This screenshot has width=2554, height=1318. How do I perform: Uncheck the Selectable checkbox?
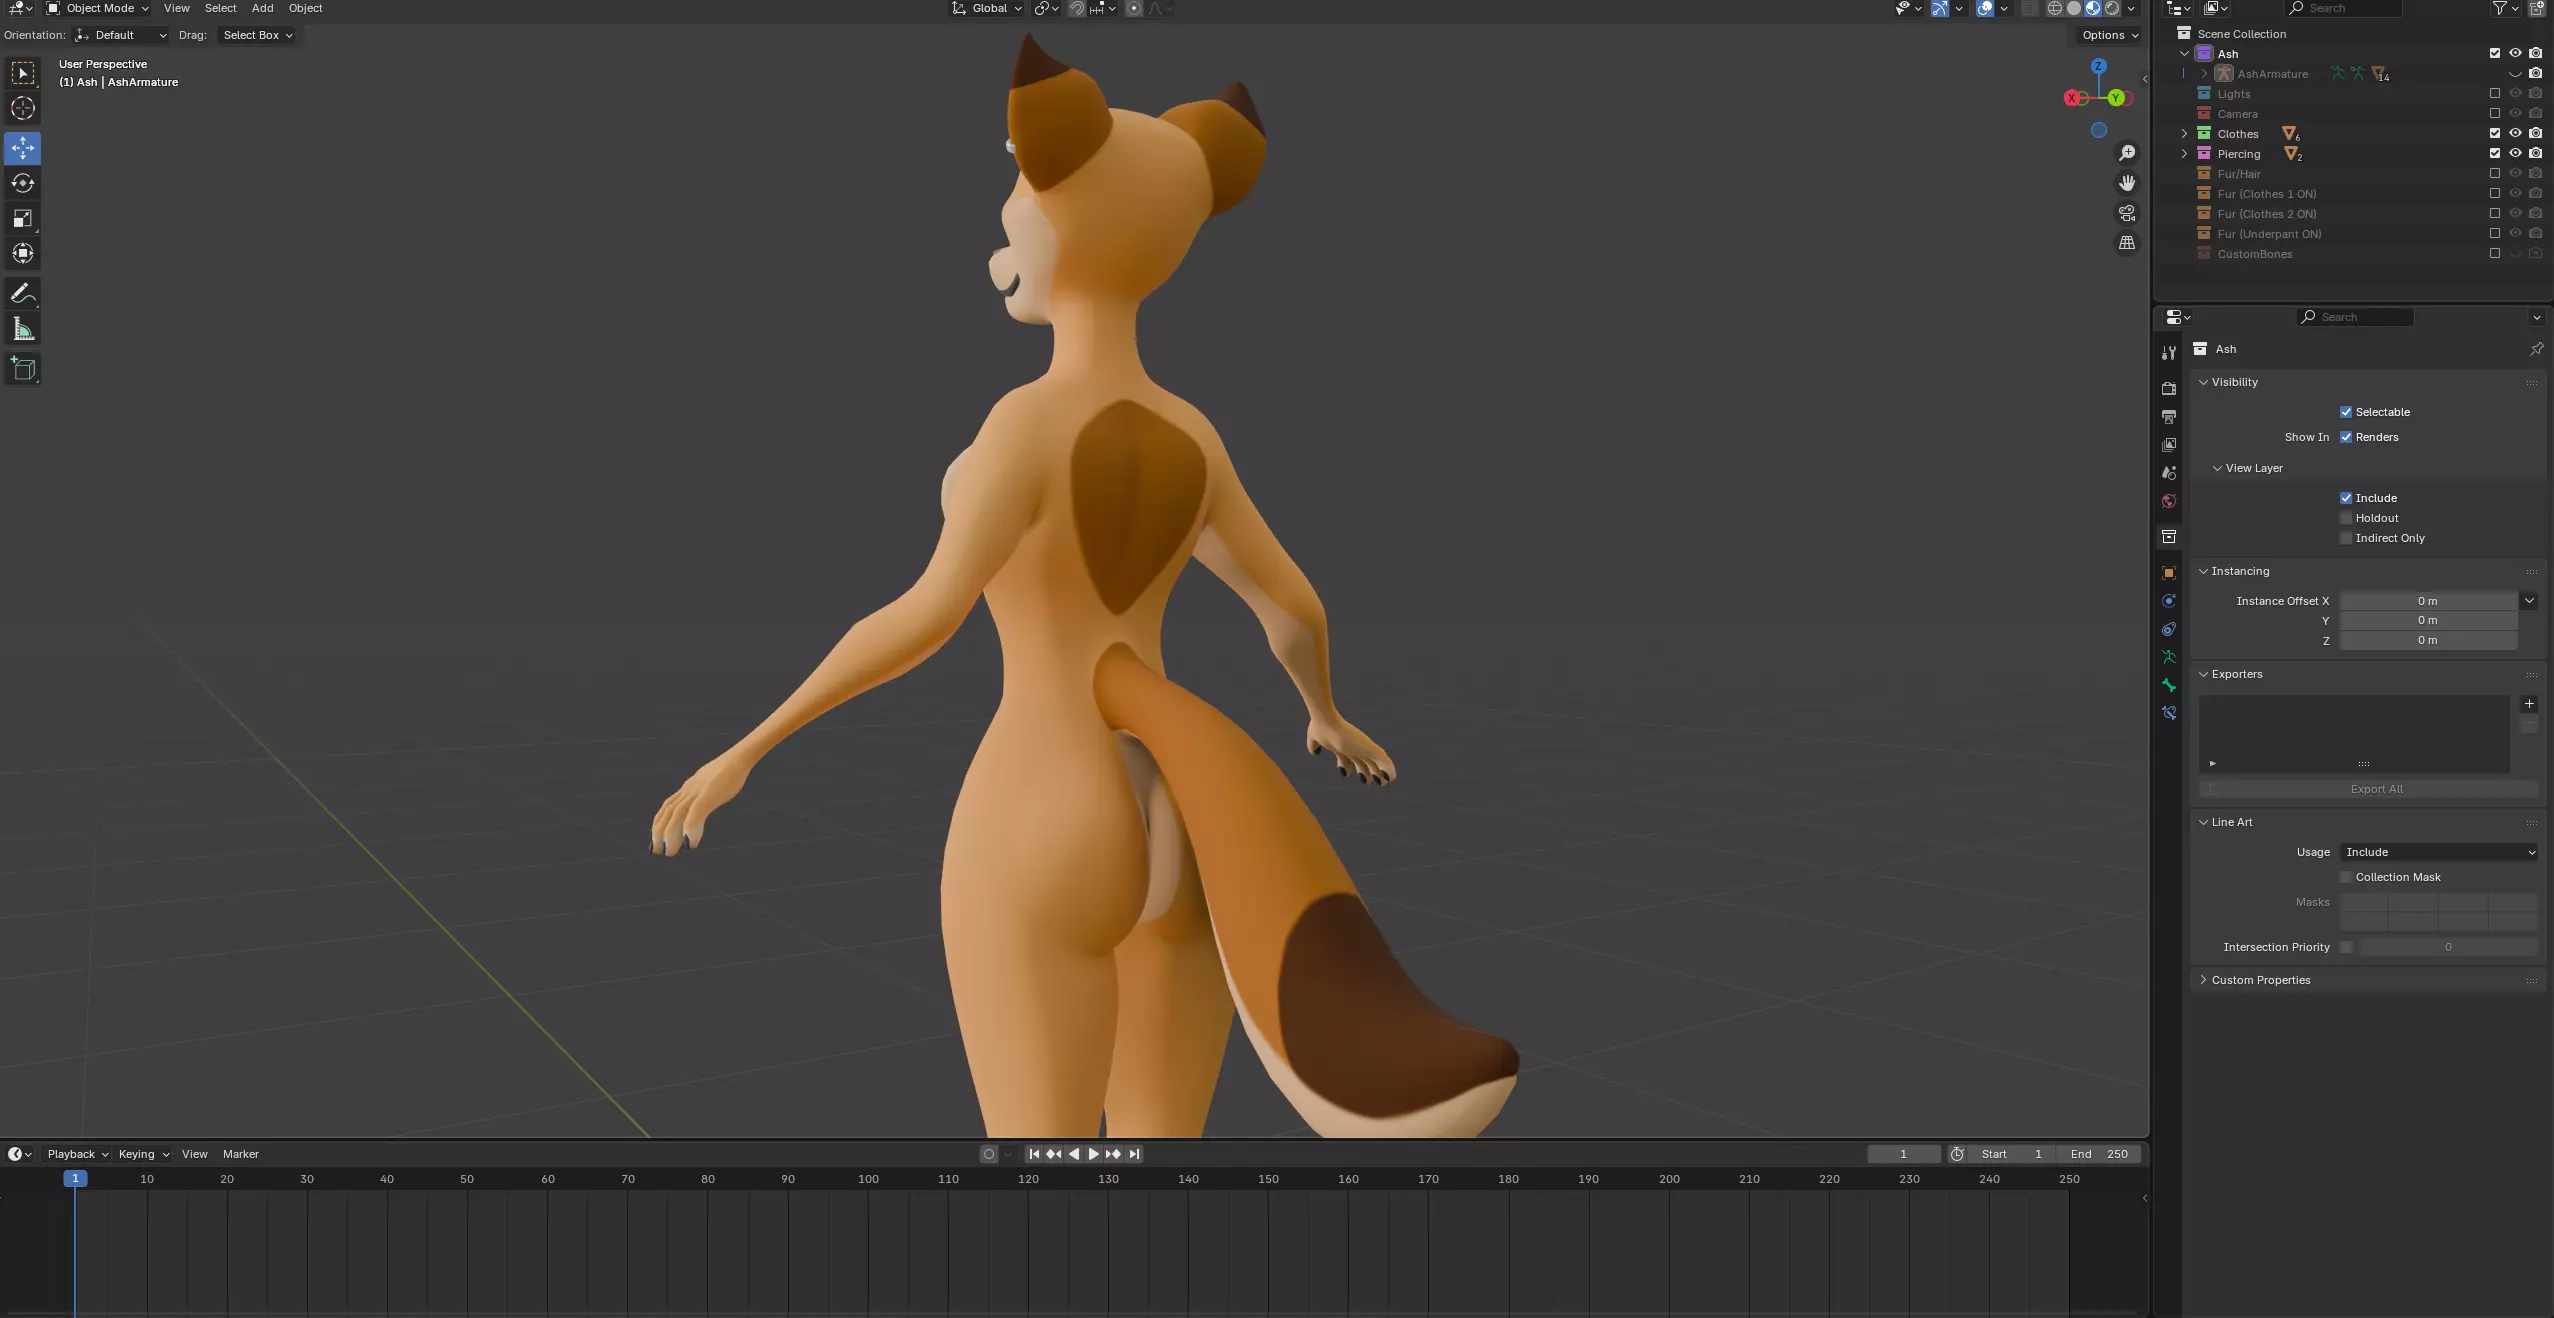(2346, 412)
